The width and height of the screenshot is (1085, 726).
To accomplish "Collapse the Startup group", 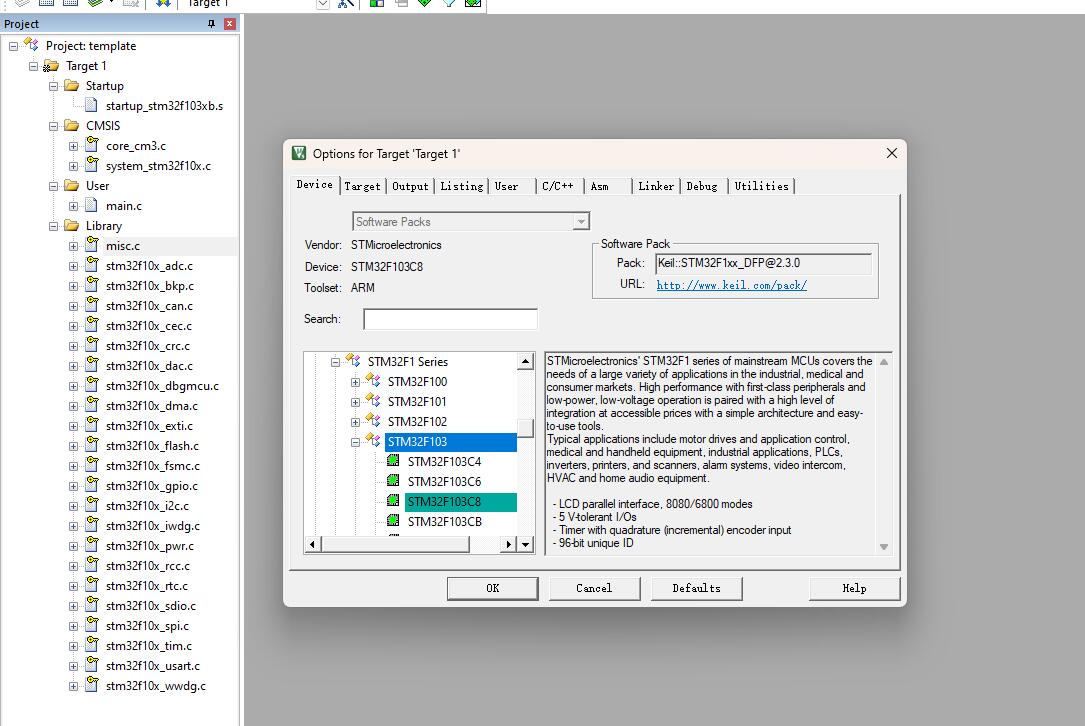I will click(53, 87).
